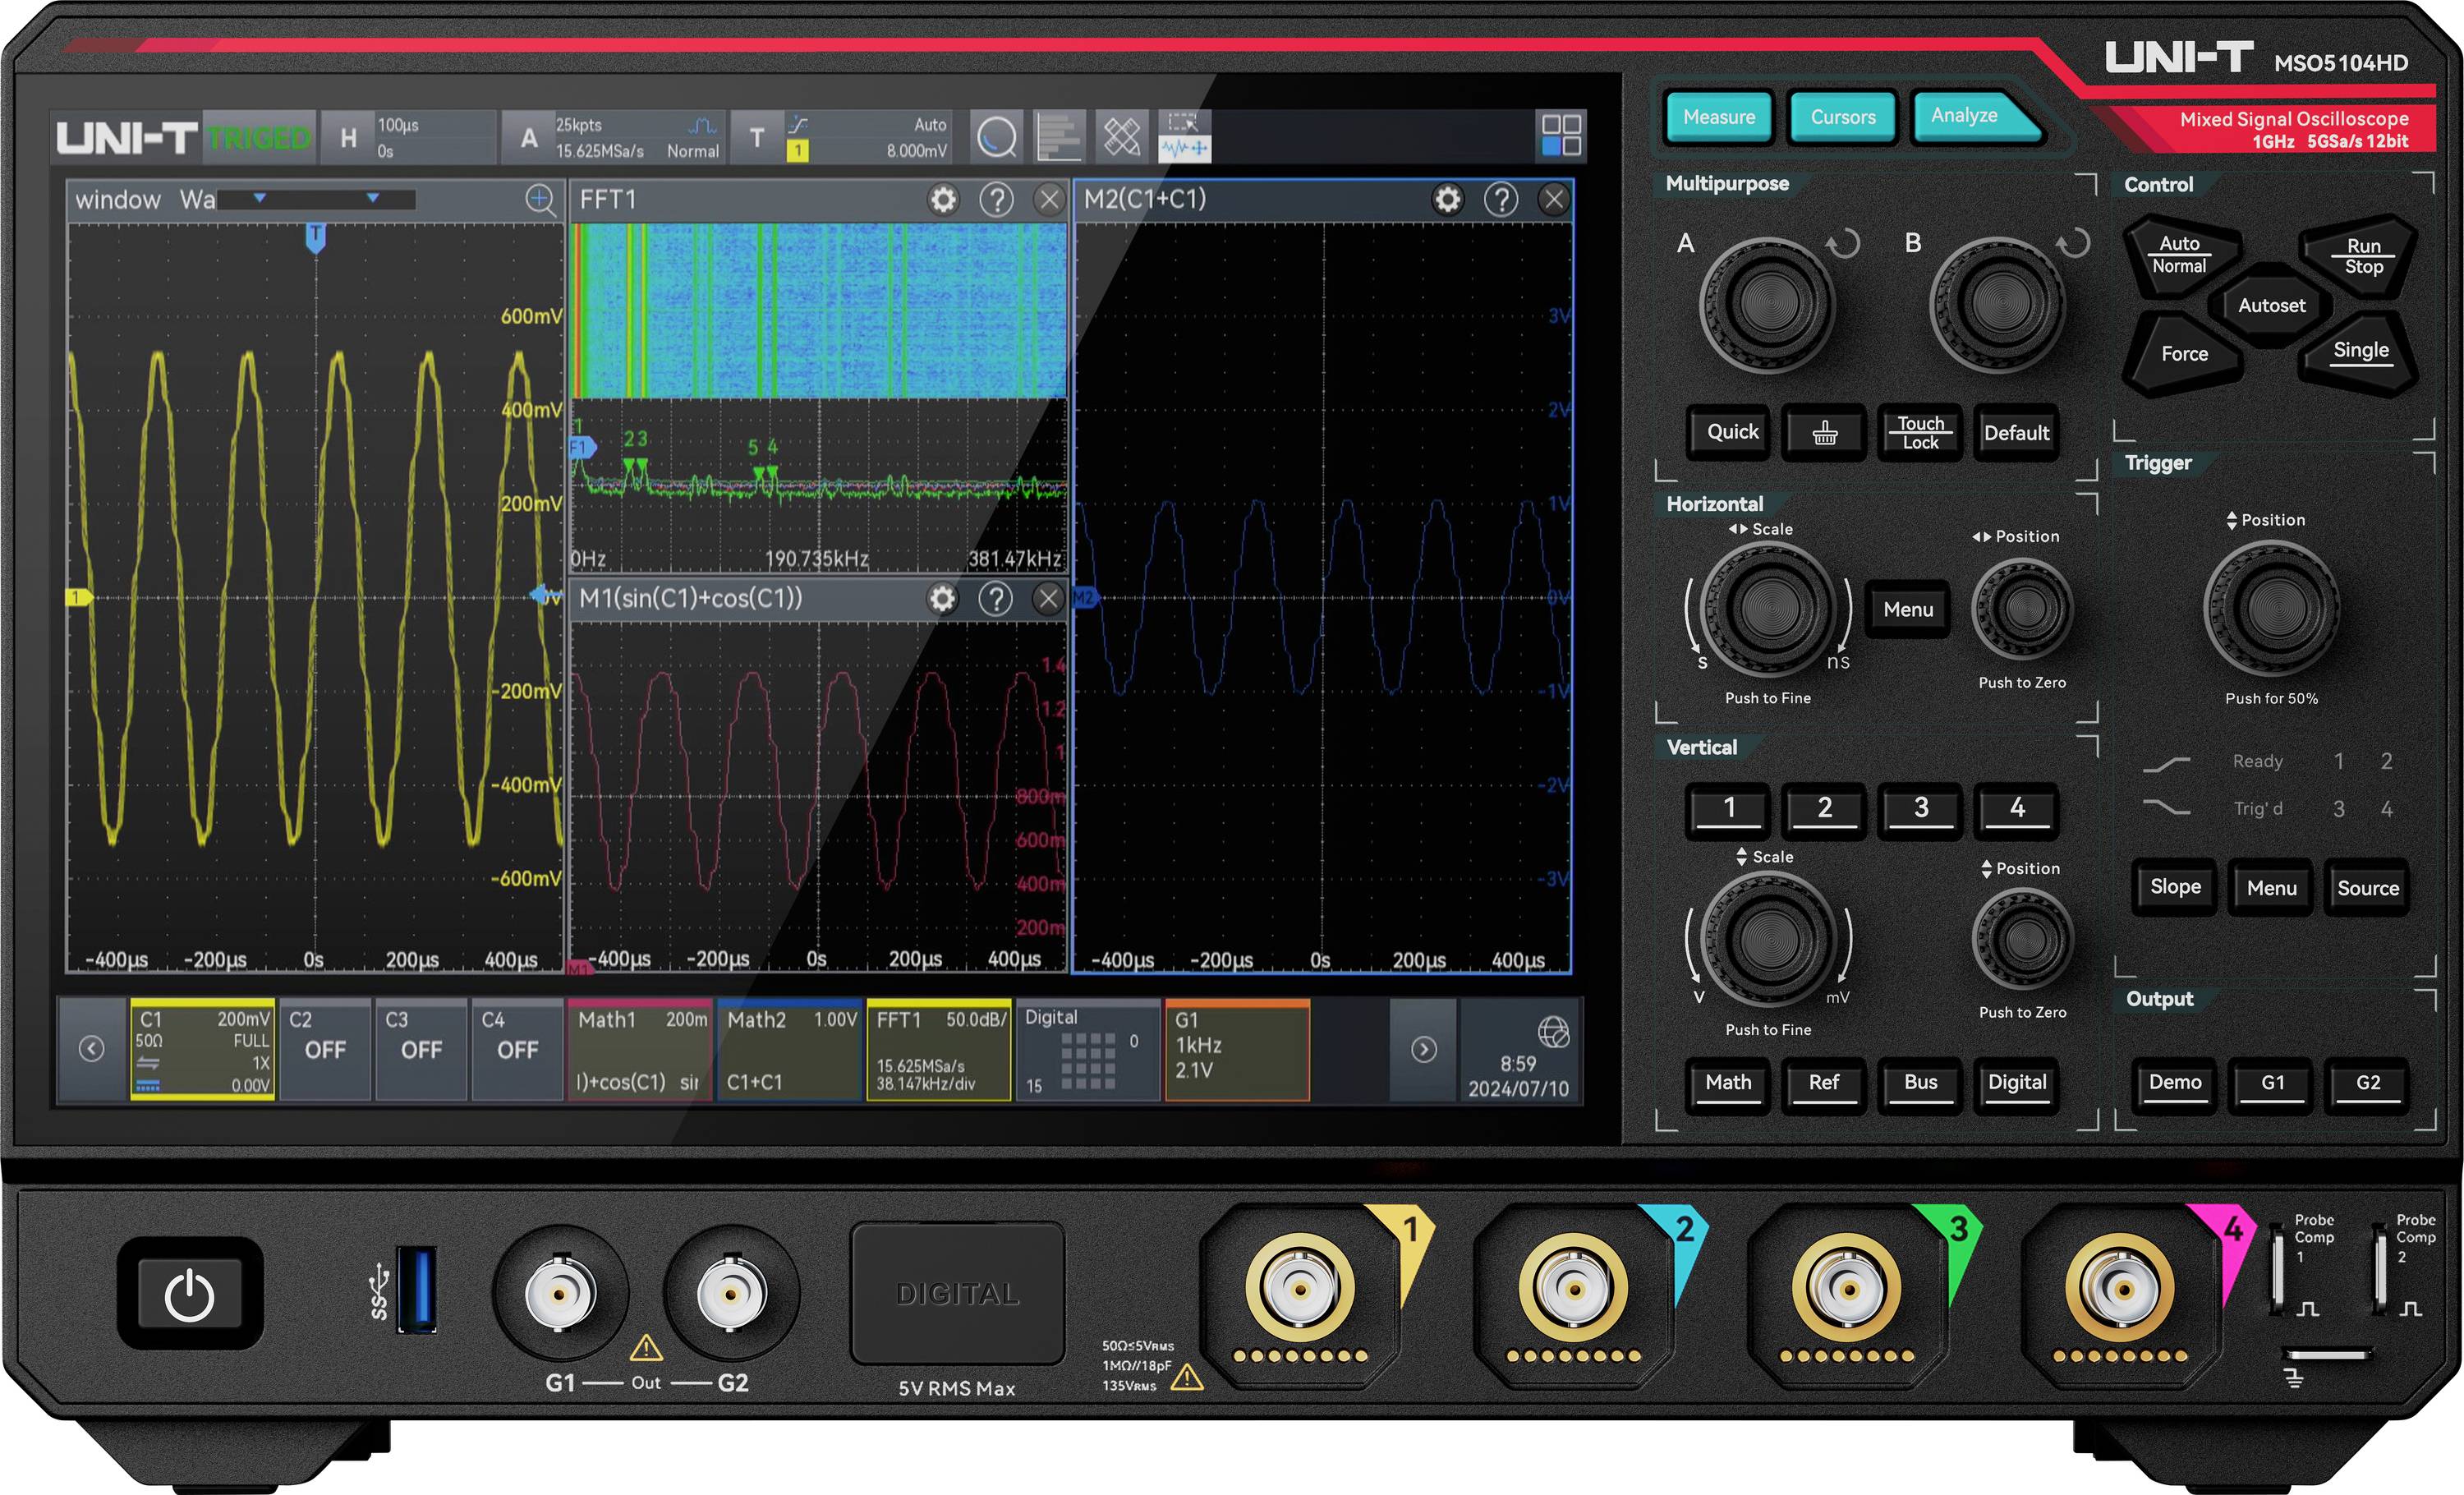This screenshot has height=1495, width=2464.
Task: Click the blue trigger T marker on waveform
Action: click(x=316, y=238)
